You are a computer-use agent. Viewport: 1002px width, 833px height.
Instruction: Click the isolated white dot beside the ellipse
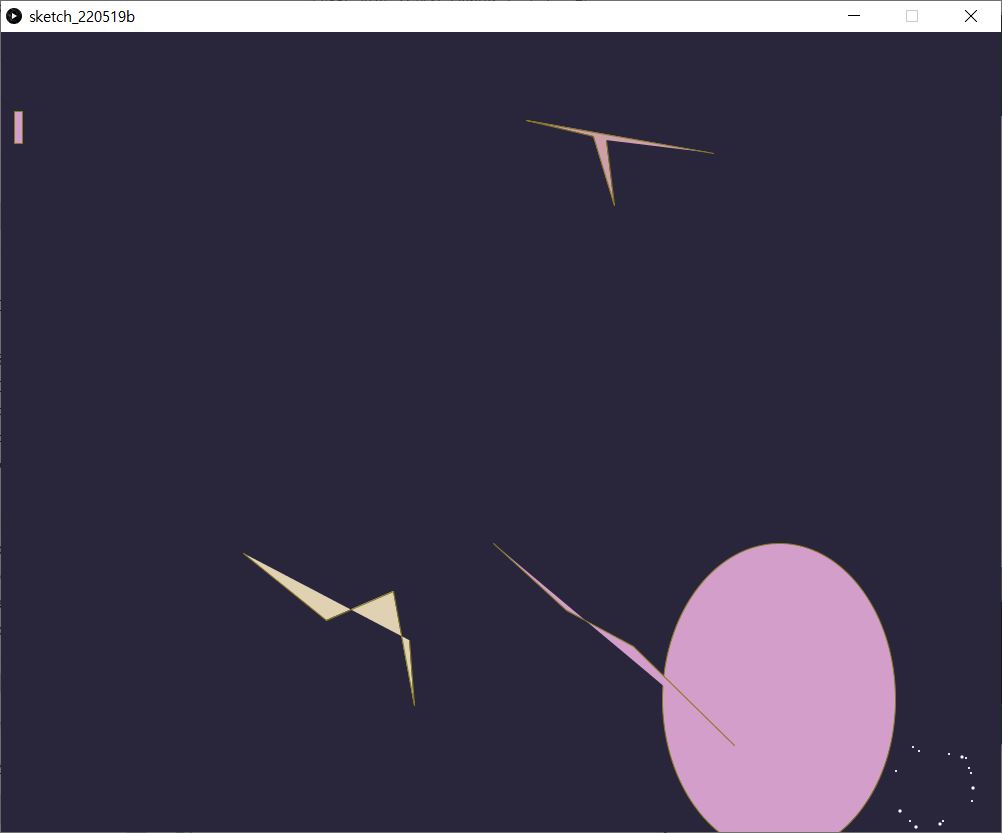coord(896,771)
